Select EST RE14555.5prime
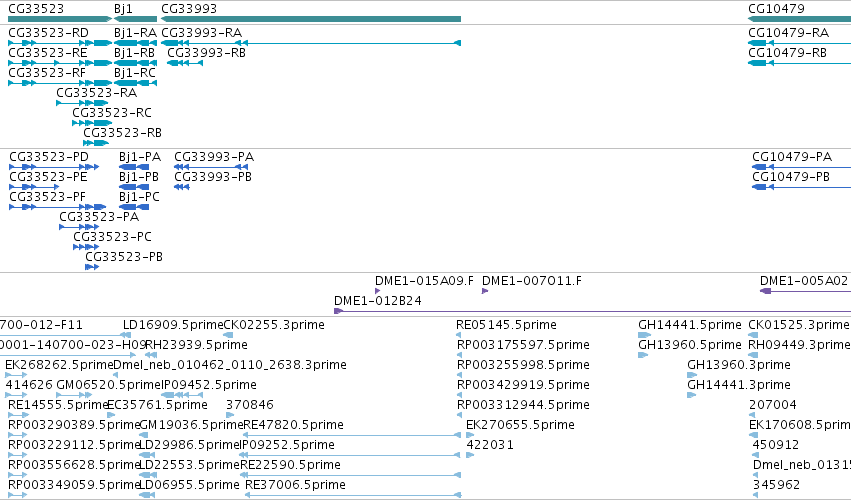The image size is (851, 500). pos(18,415)
